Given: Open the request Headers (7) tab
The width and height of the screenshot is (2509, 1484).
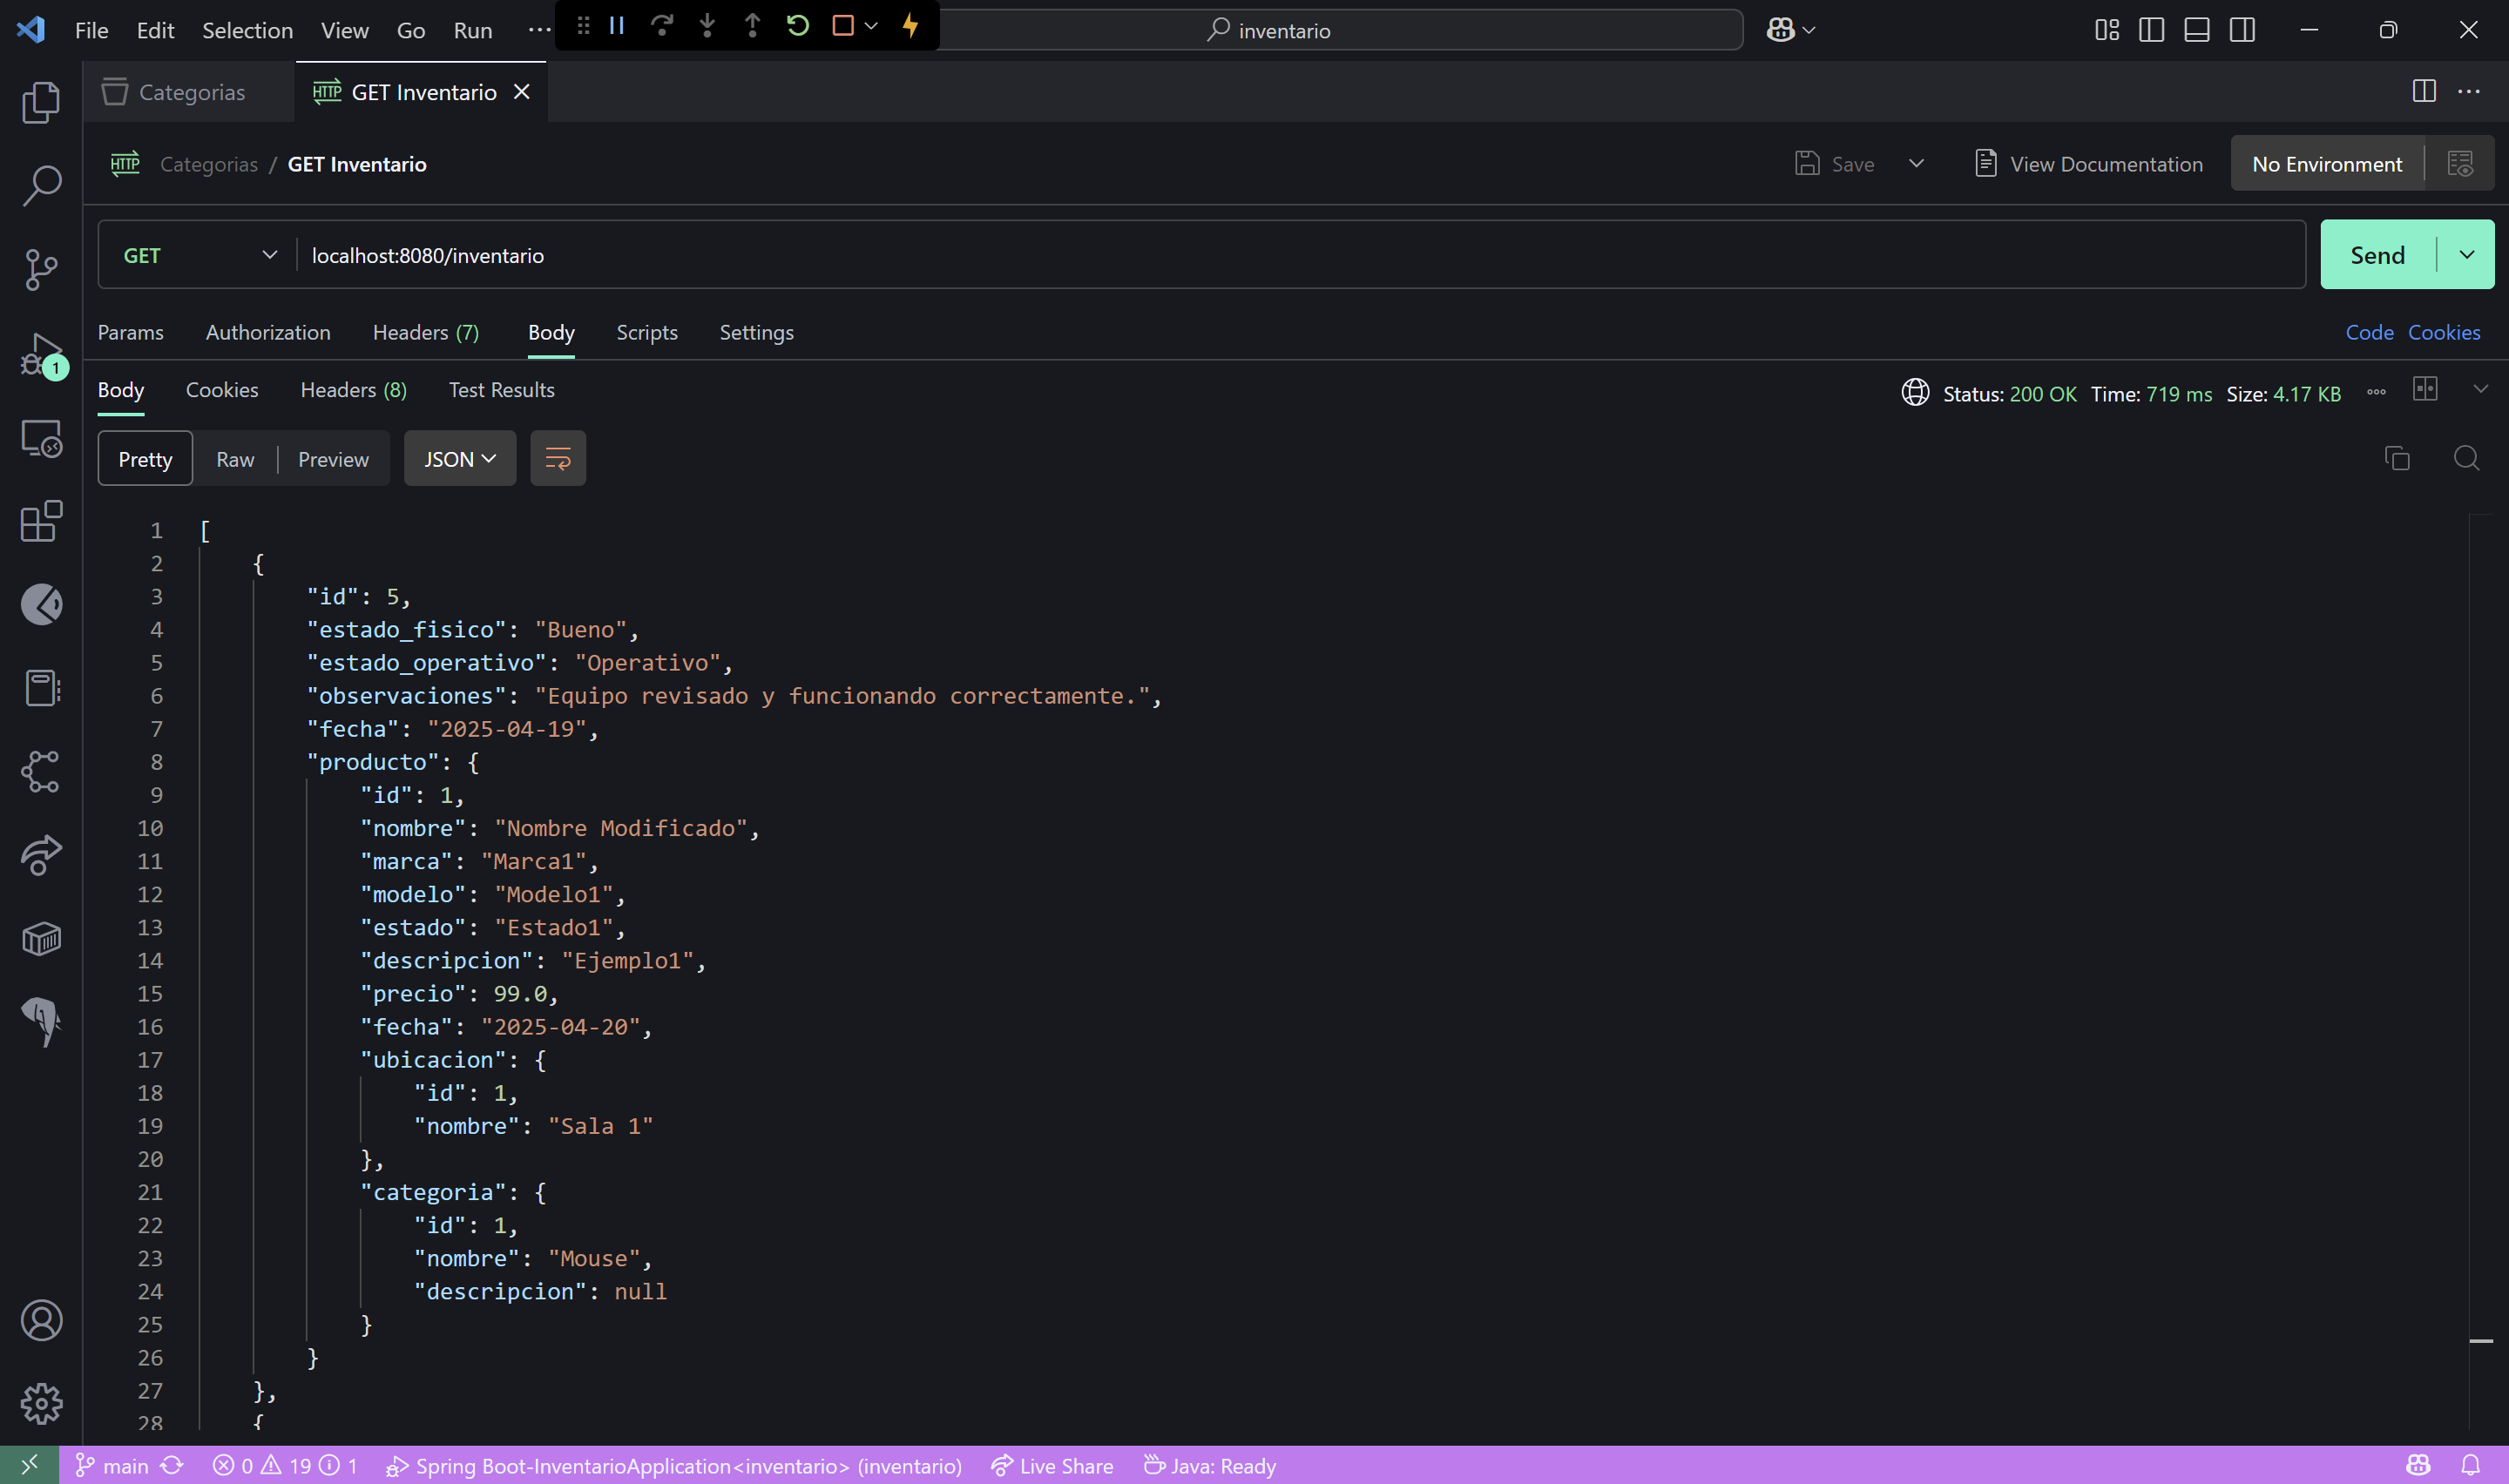Looking at the screenshot, I should coord(425,332).
